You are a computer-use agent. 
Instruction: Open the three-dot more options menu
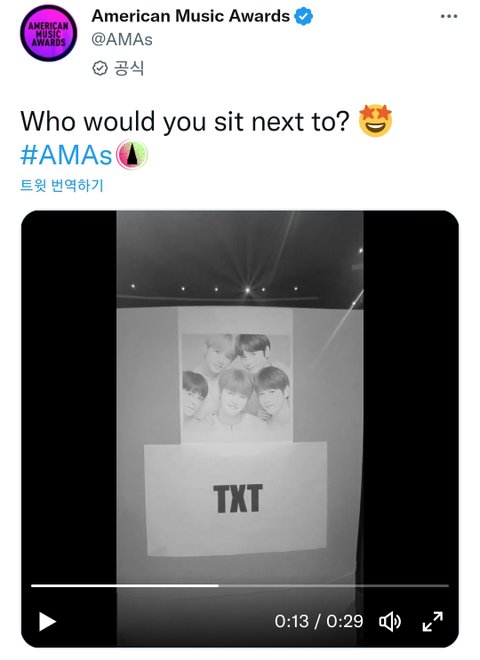449,16
